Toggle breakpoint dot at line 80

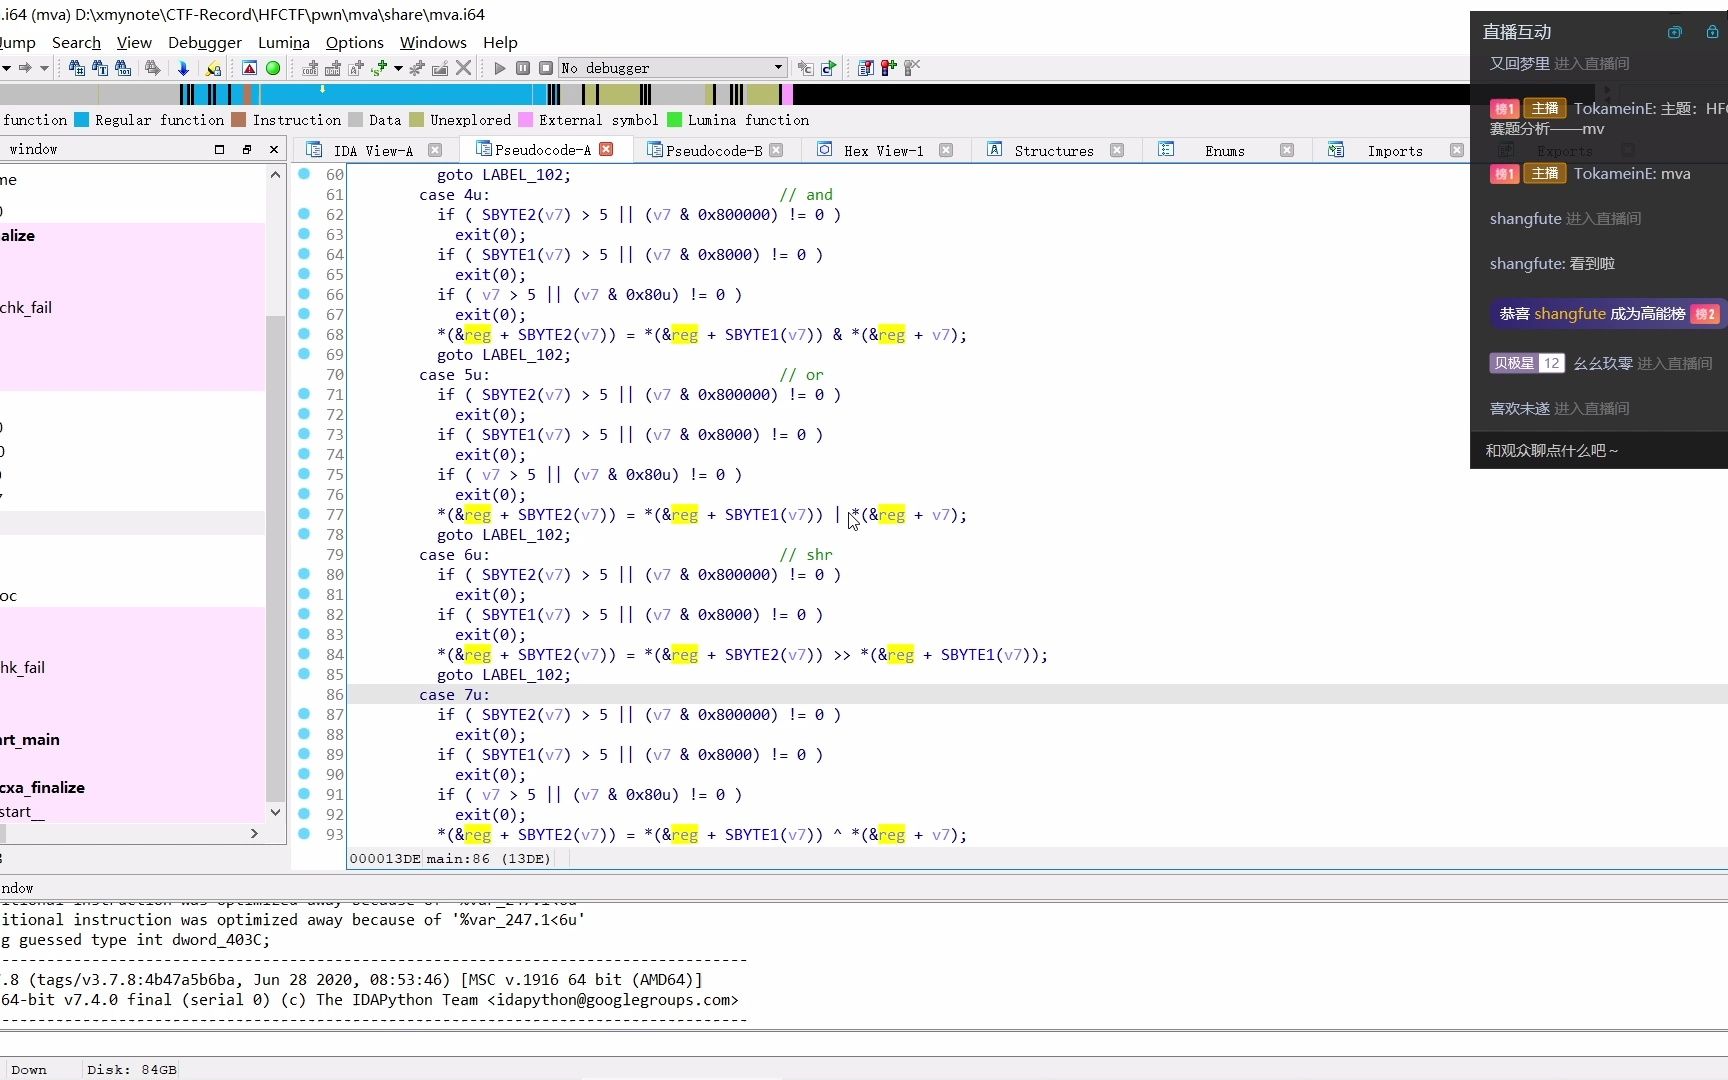[304, 574]
